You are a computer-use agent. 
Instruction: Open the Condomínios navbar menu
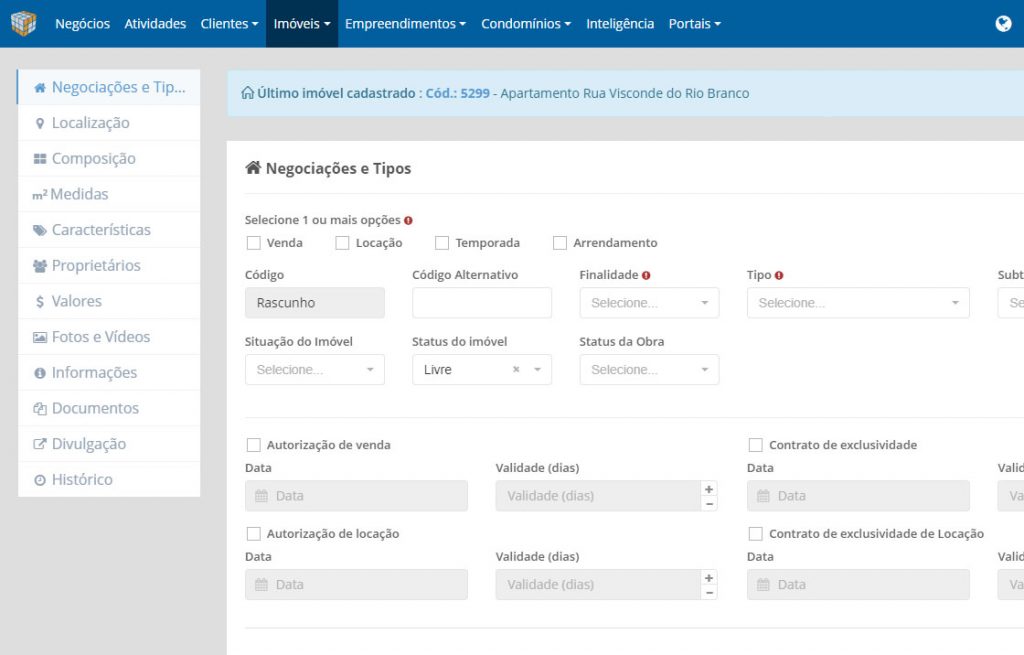pyautogui.click(x=526, y=24)
